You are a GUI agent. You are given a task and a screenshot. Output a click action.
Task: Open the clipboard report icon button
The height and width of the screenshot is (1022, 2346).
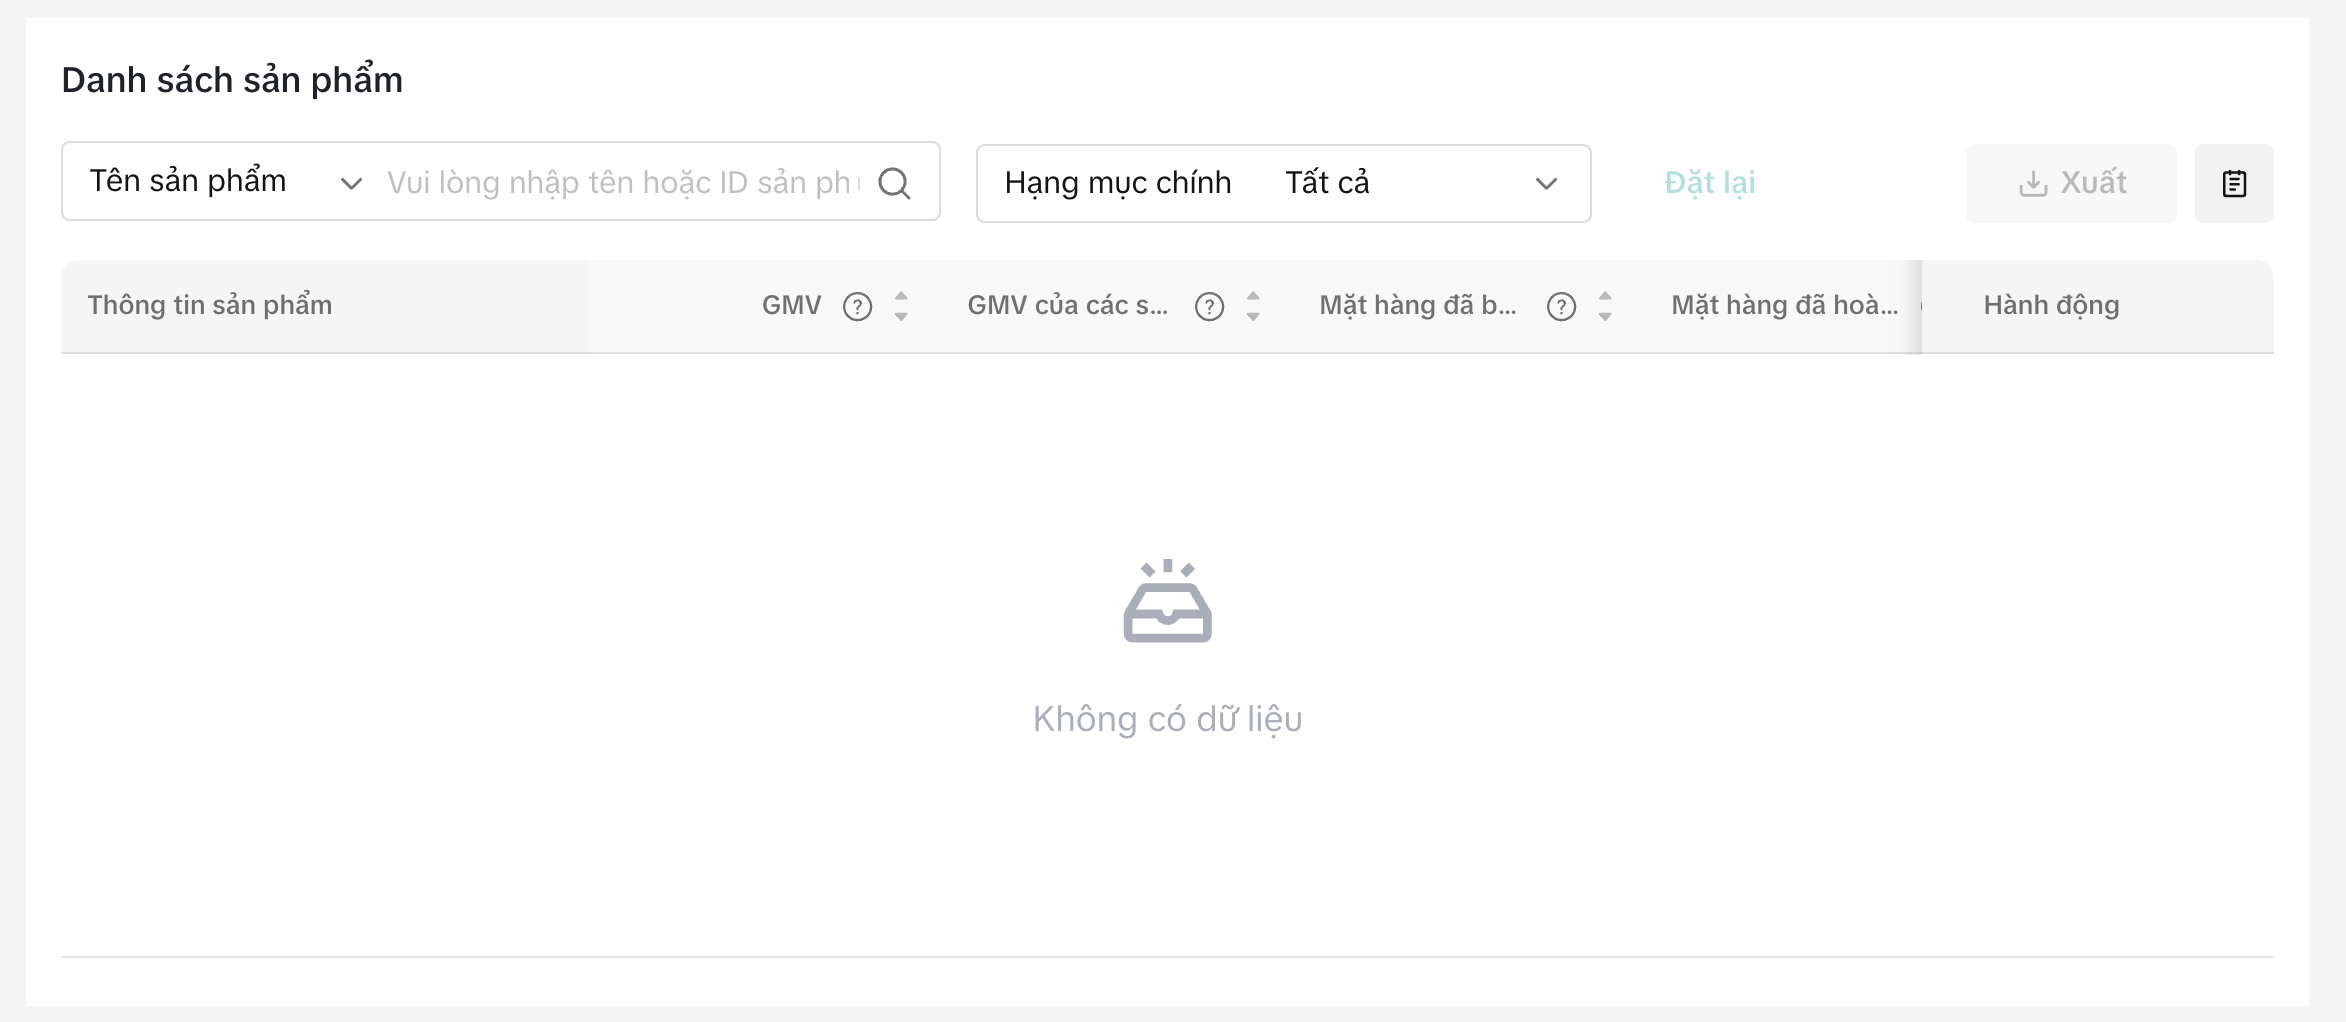pos(2234,184)
